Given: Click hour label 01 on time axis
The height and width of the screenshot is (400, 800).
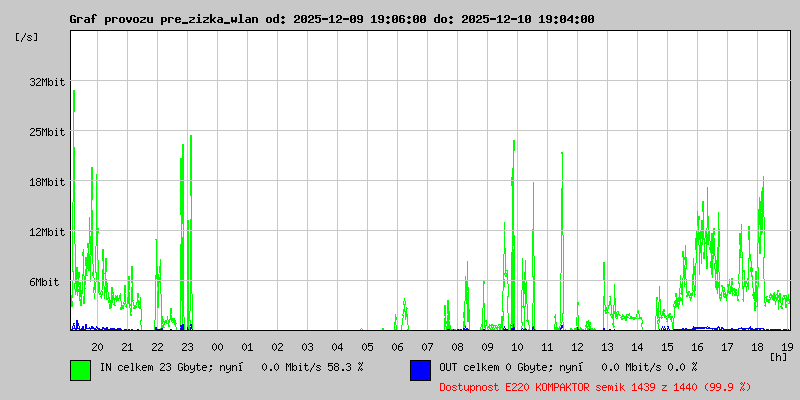Looking at the screenshot, I should pos(247,347).
